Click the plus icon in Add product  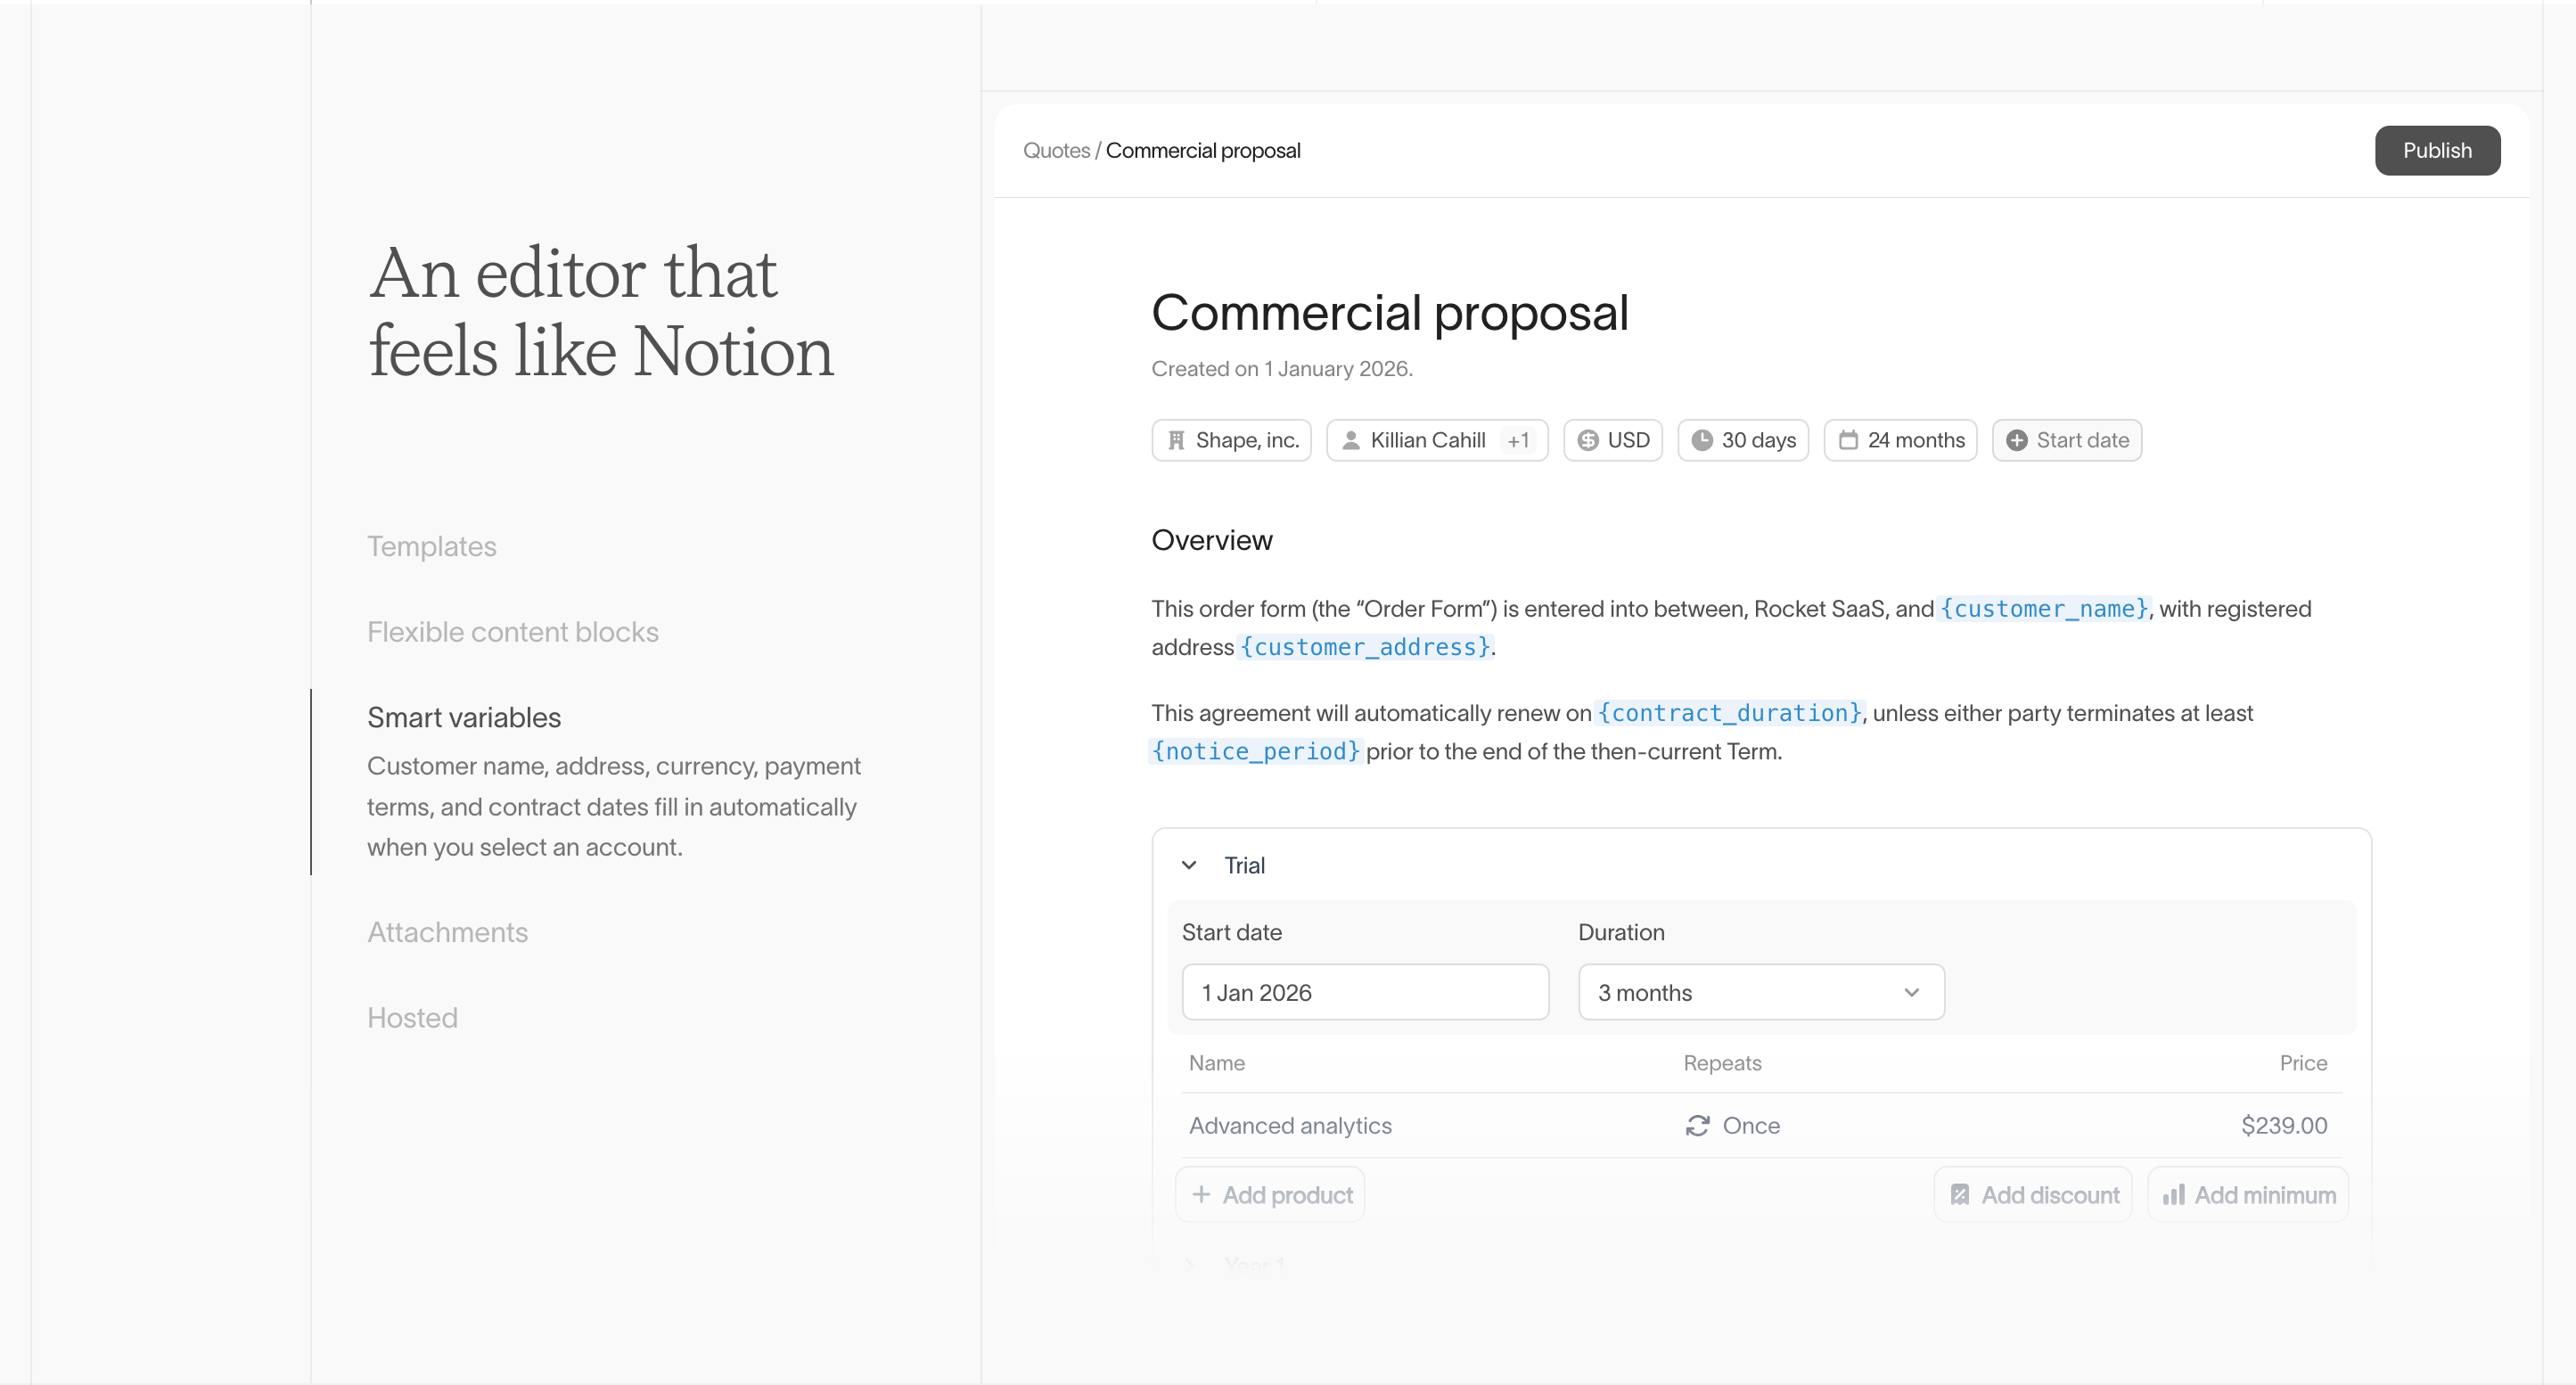(1201, 1195)
